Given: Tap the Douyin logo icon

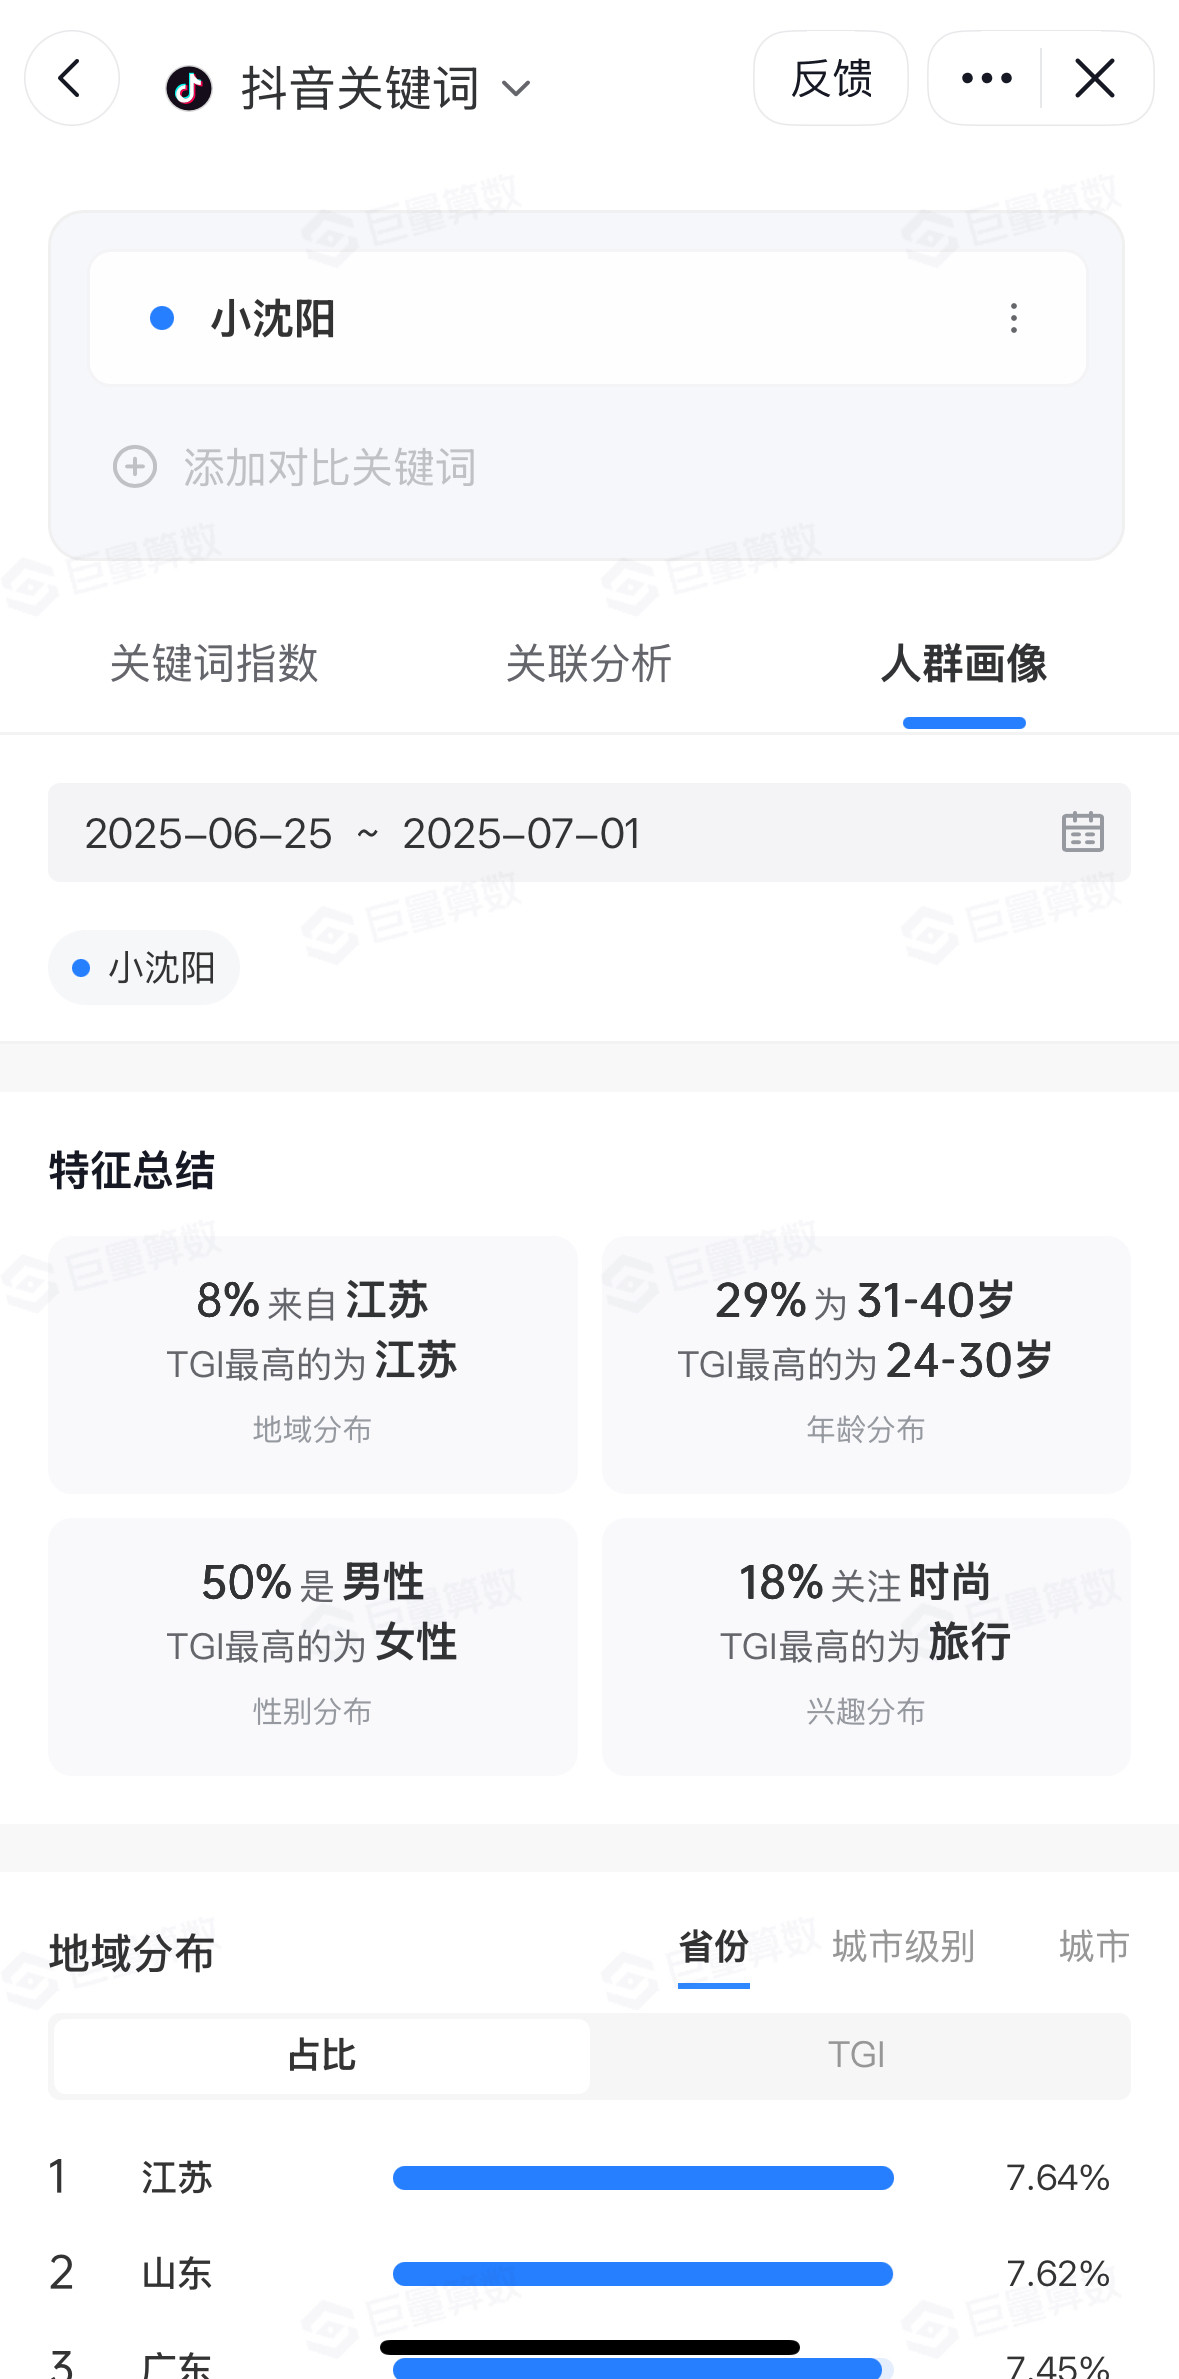Looking at the screenshot, I should point(189,89).
